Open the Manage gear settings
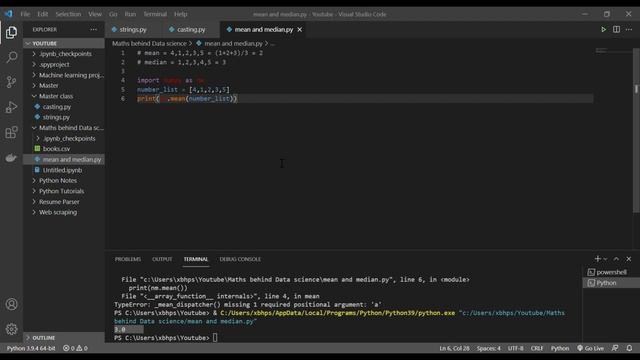The height and width of the screenshot is (360, 640). pos(11,329)
